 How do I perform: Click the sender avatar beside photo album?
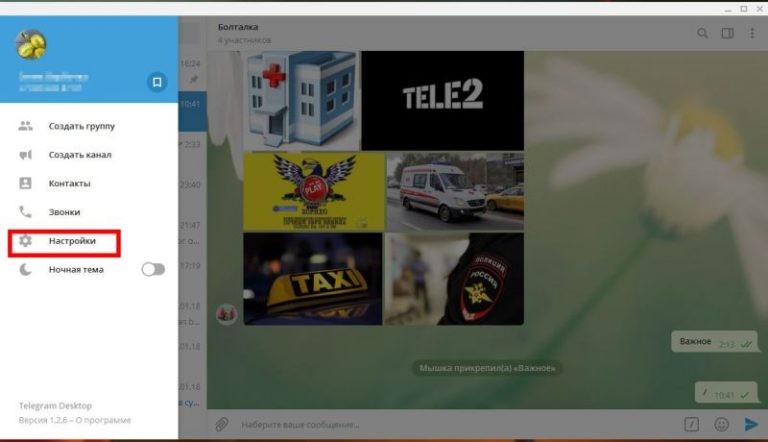pyautogui.click(x=227, y=314)
